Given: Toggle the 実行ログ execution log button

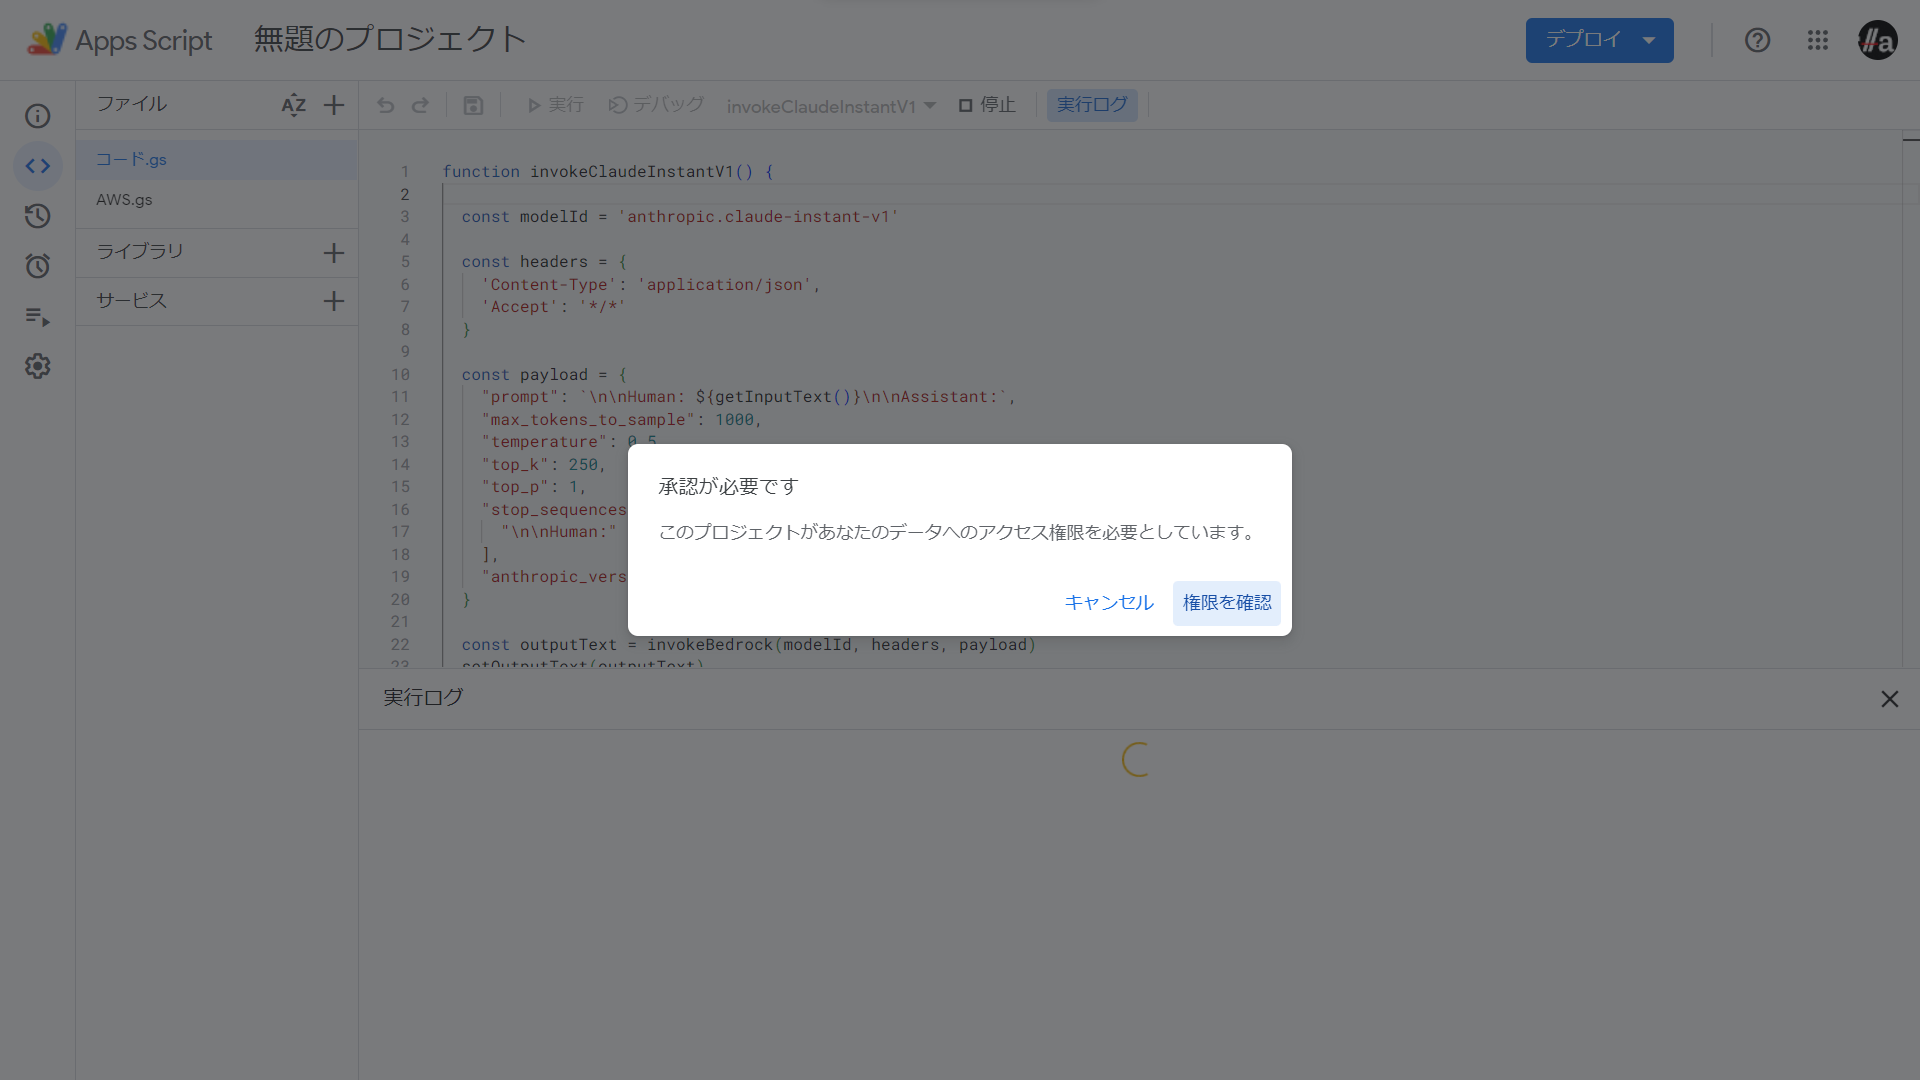Looking at the screenshot, I should coord(1091,105).
